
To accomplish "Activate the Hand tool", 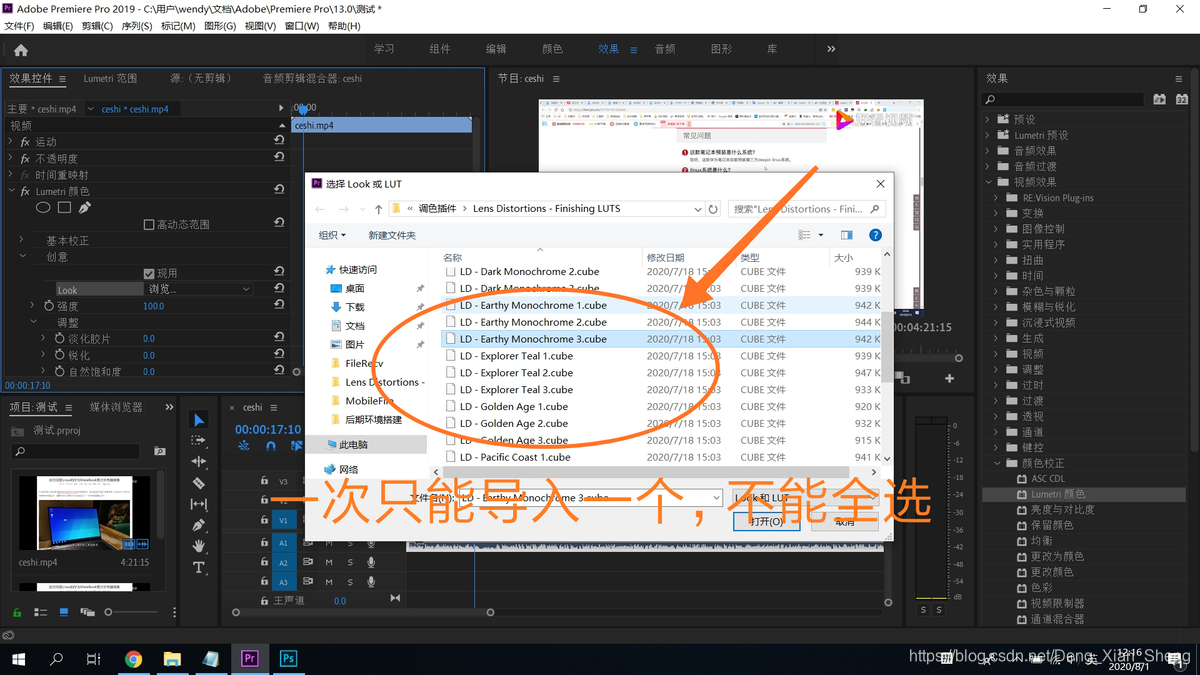I will tap(198, 546).
